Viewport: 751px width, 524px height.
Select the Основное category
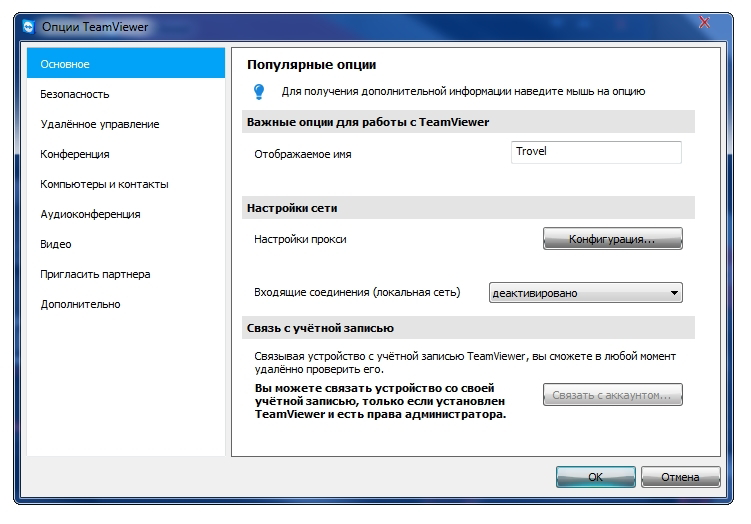point(126,63)
